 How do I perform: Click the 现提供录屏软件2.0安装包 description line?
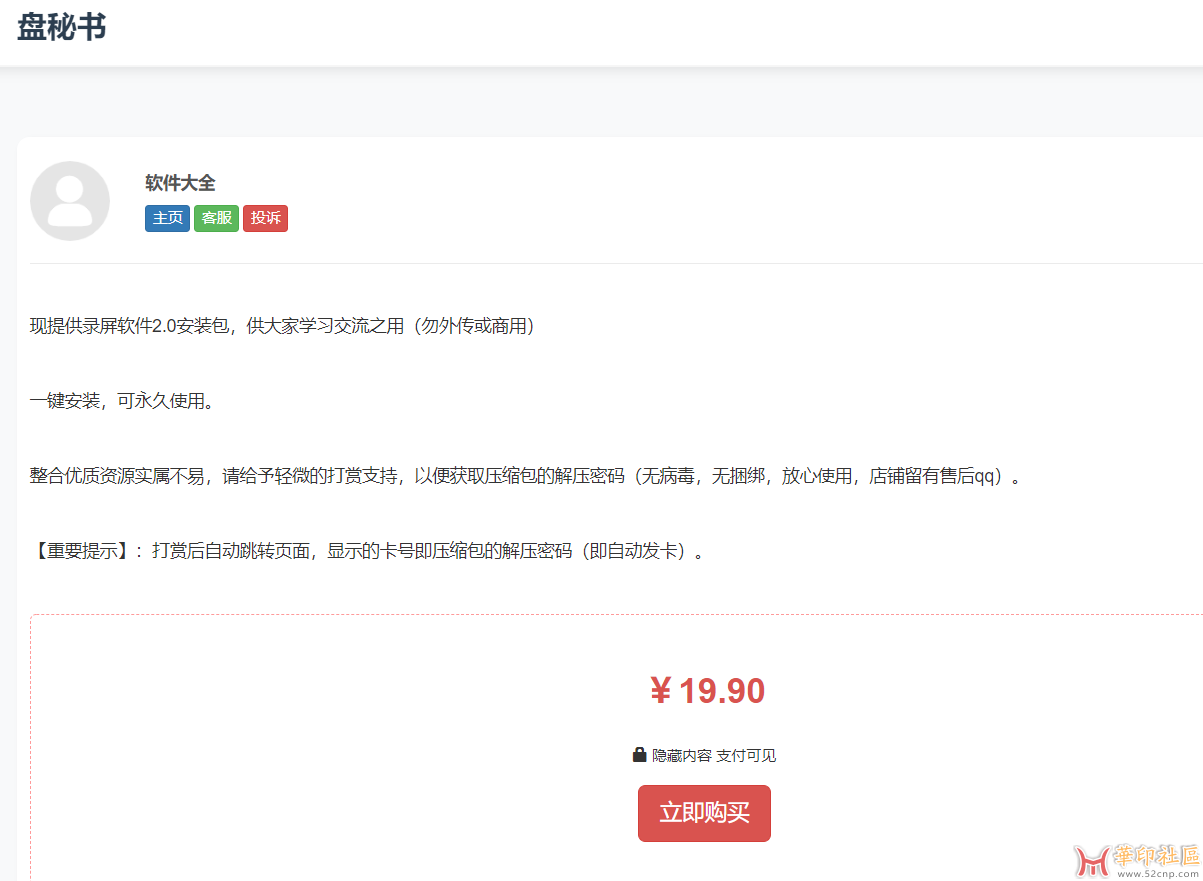tap(282, 326)
